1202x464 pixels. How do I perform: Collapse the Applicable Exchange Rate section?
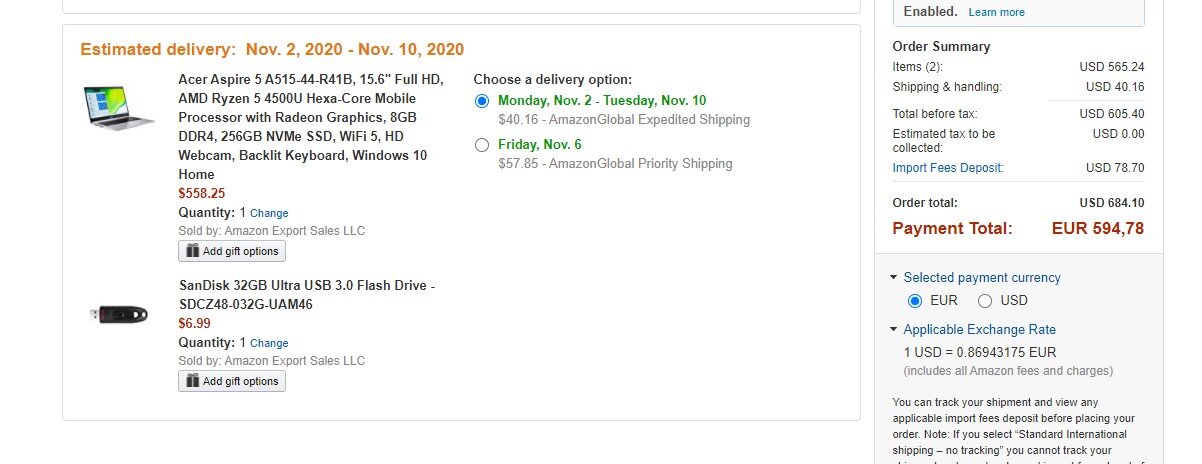click(893, 330)
